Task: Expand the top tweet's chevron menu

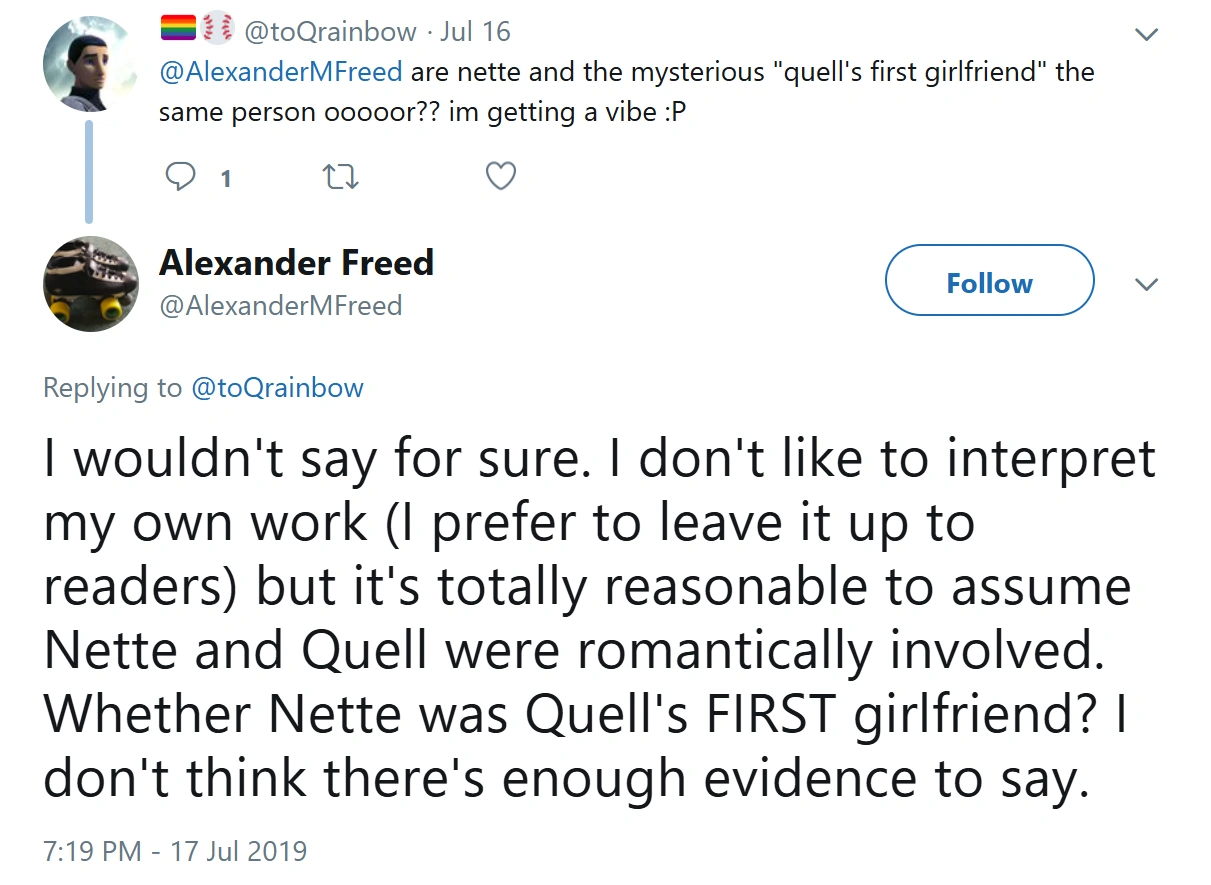Action: (1147, 34)
